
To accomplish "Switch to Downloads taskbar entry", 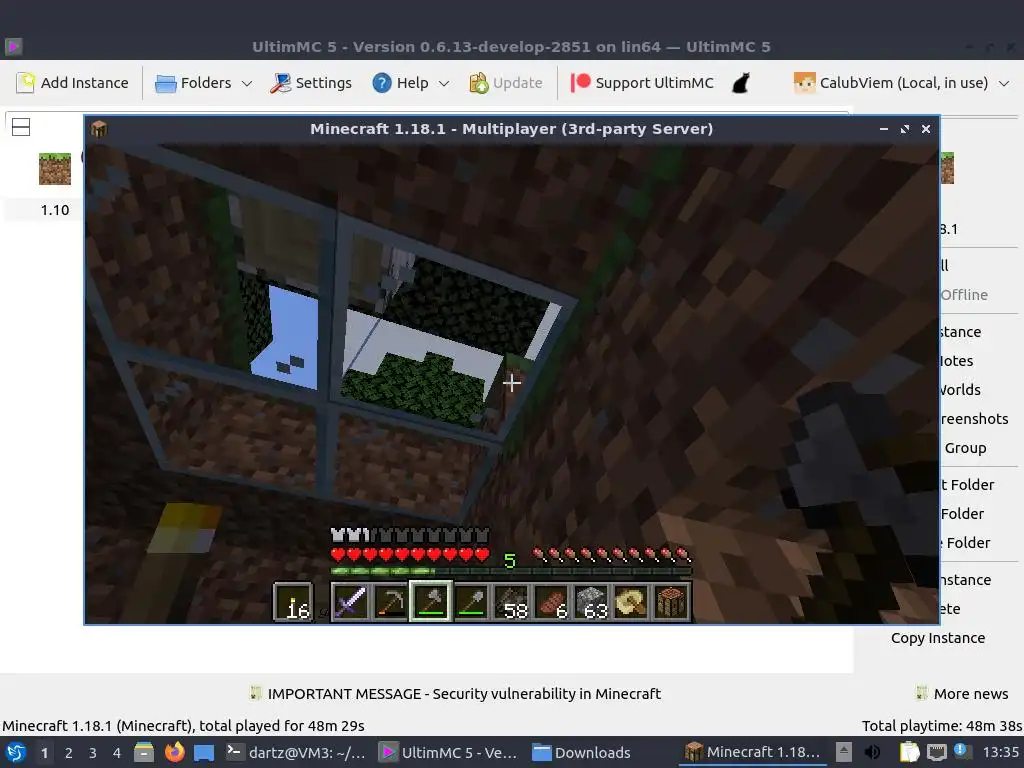I will click(581, 752).
